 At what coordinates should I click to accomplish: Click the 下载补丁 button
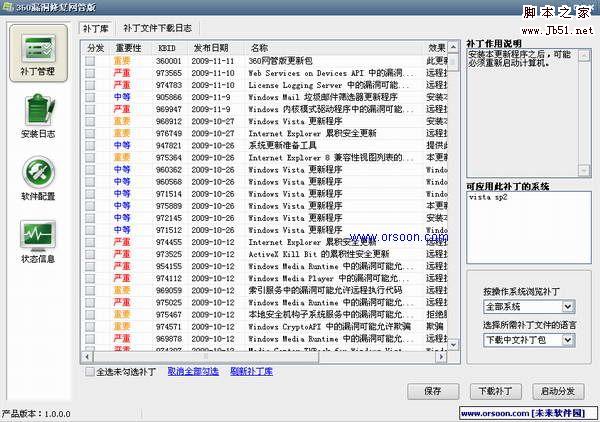pos(496,391)
